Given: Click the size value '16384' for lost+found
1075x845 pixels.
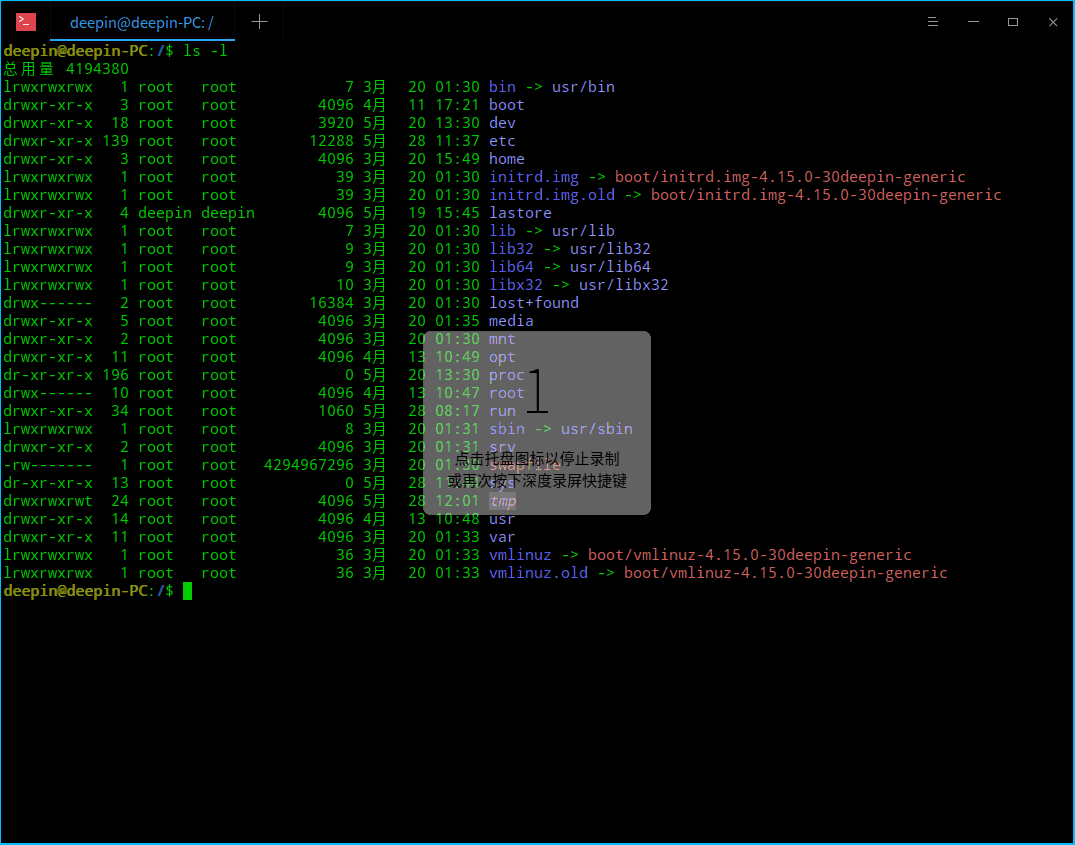Looking at the screenshot, I should coord(331,303).
